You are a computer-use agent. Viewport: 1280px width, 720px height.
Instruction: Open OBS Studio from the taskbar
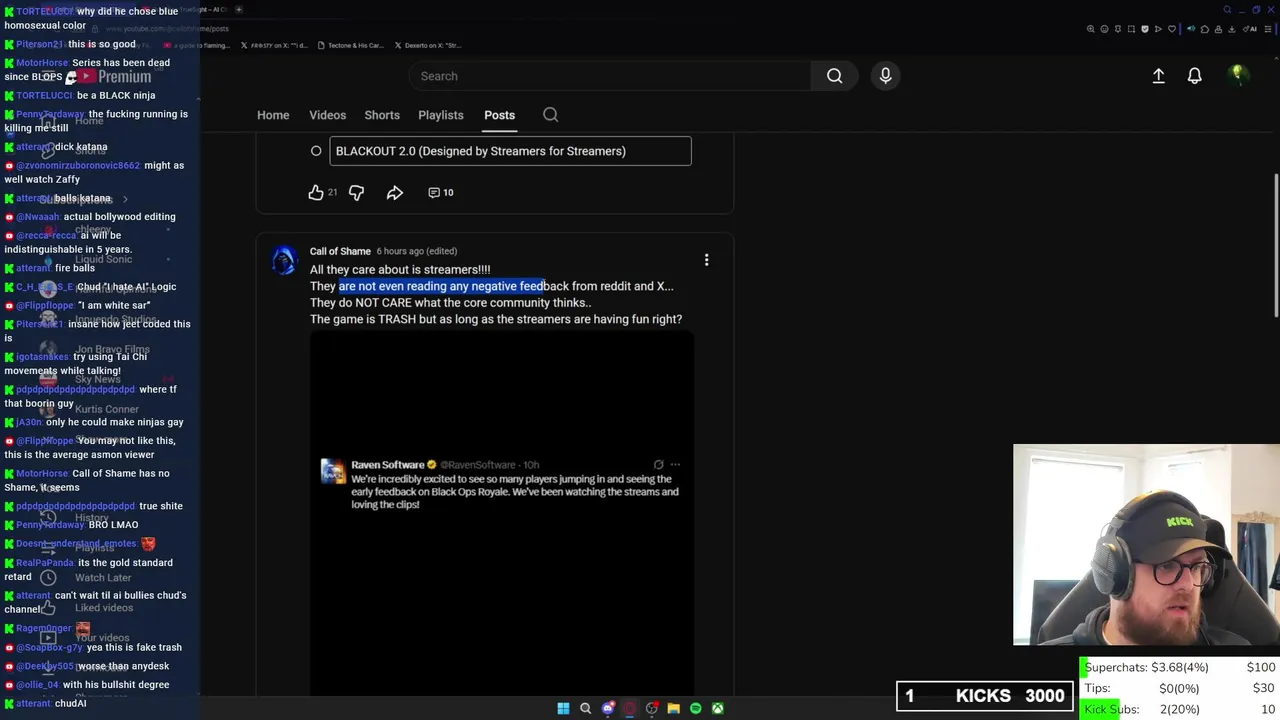pos(652,708)
